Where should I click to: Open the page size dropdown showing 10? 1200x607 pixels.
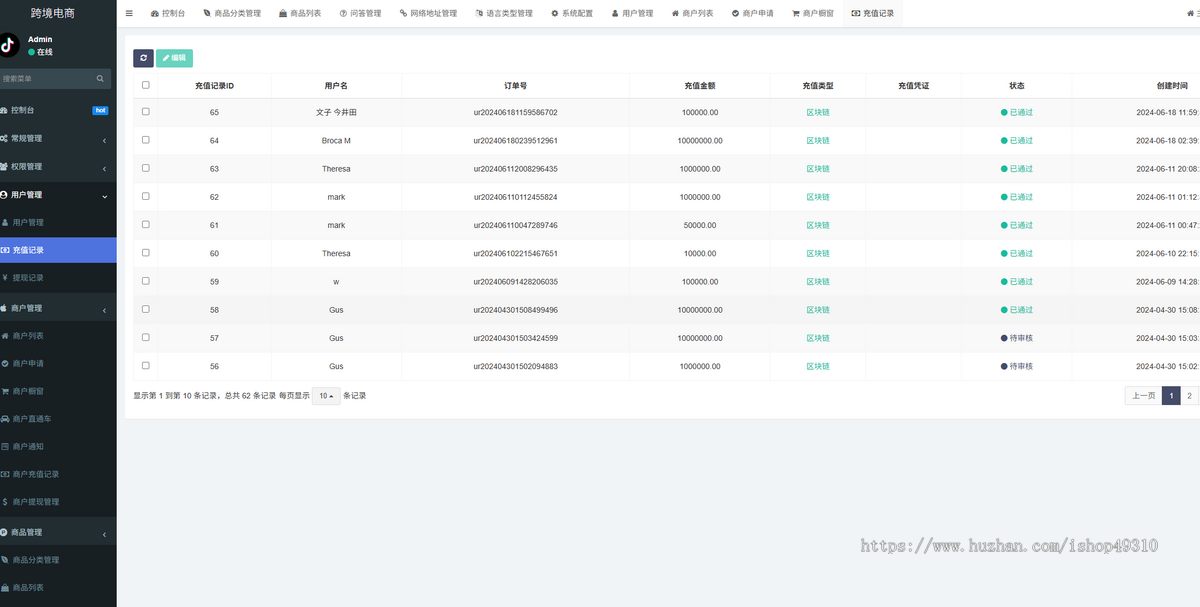326,396
